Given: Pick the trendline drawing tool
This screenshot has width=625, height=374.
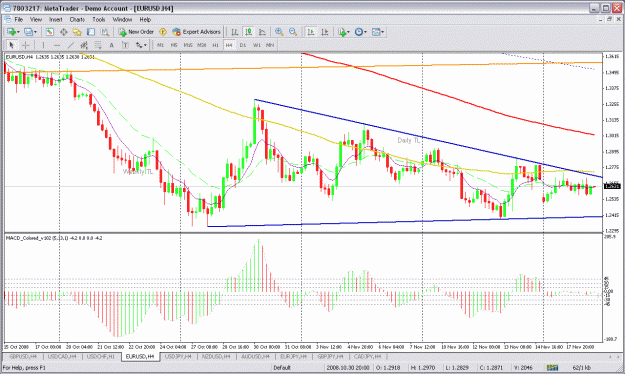Looking at the screenshot, I should pos(71,45).
